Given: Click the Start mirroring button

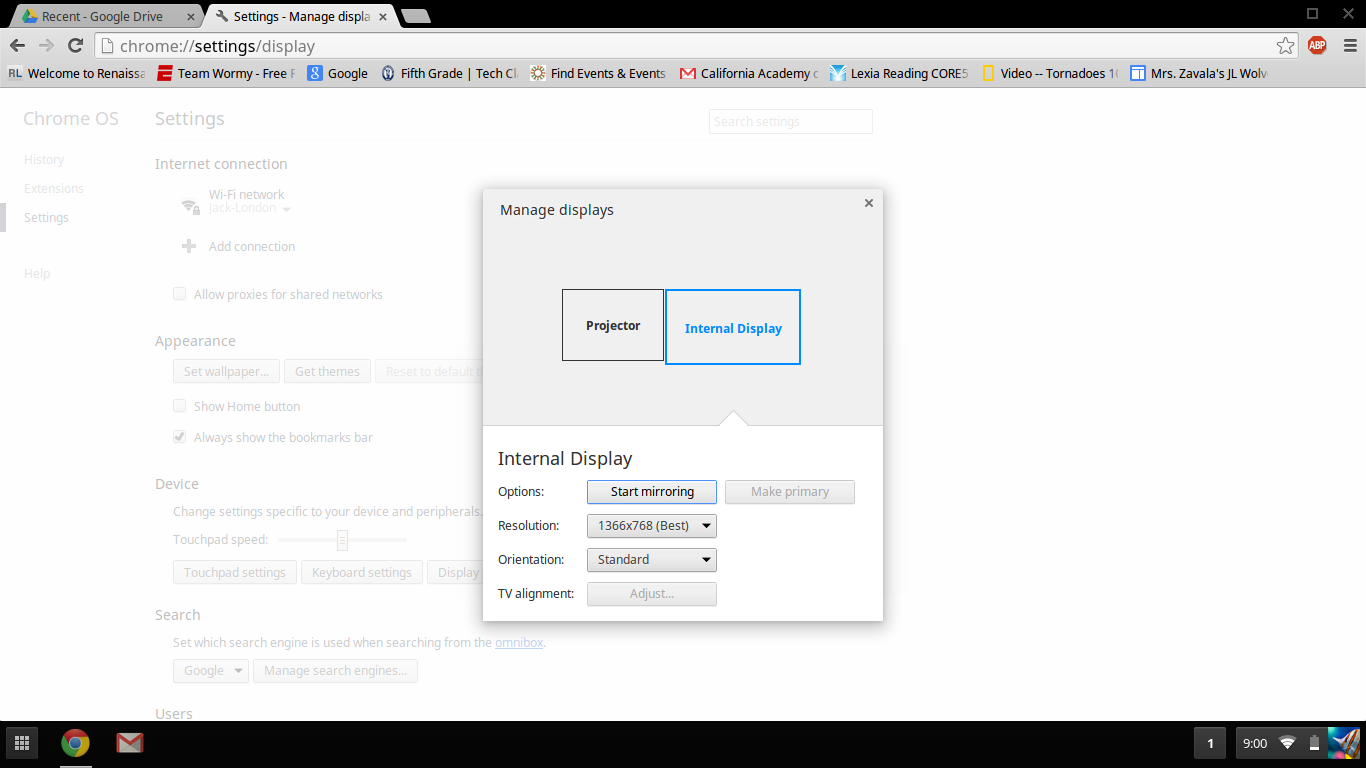Looking at the screenshot, I should click(652, 492).
